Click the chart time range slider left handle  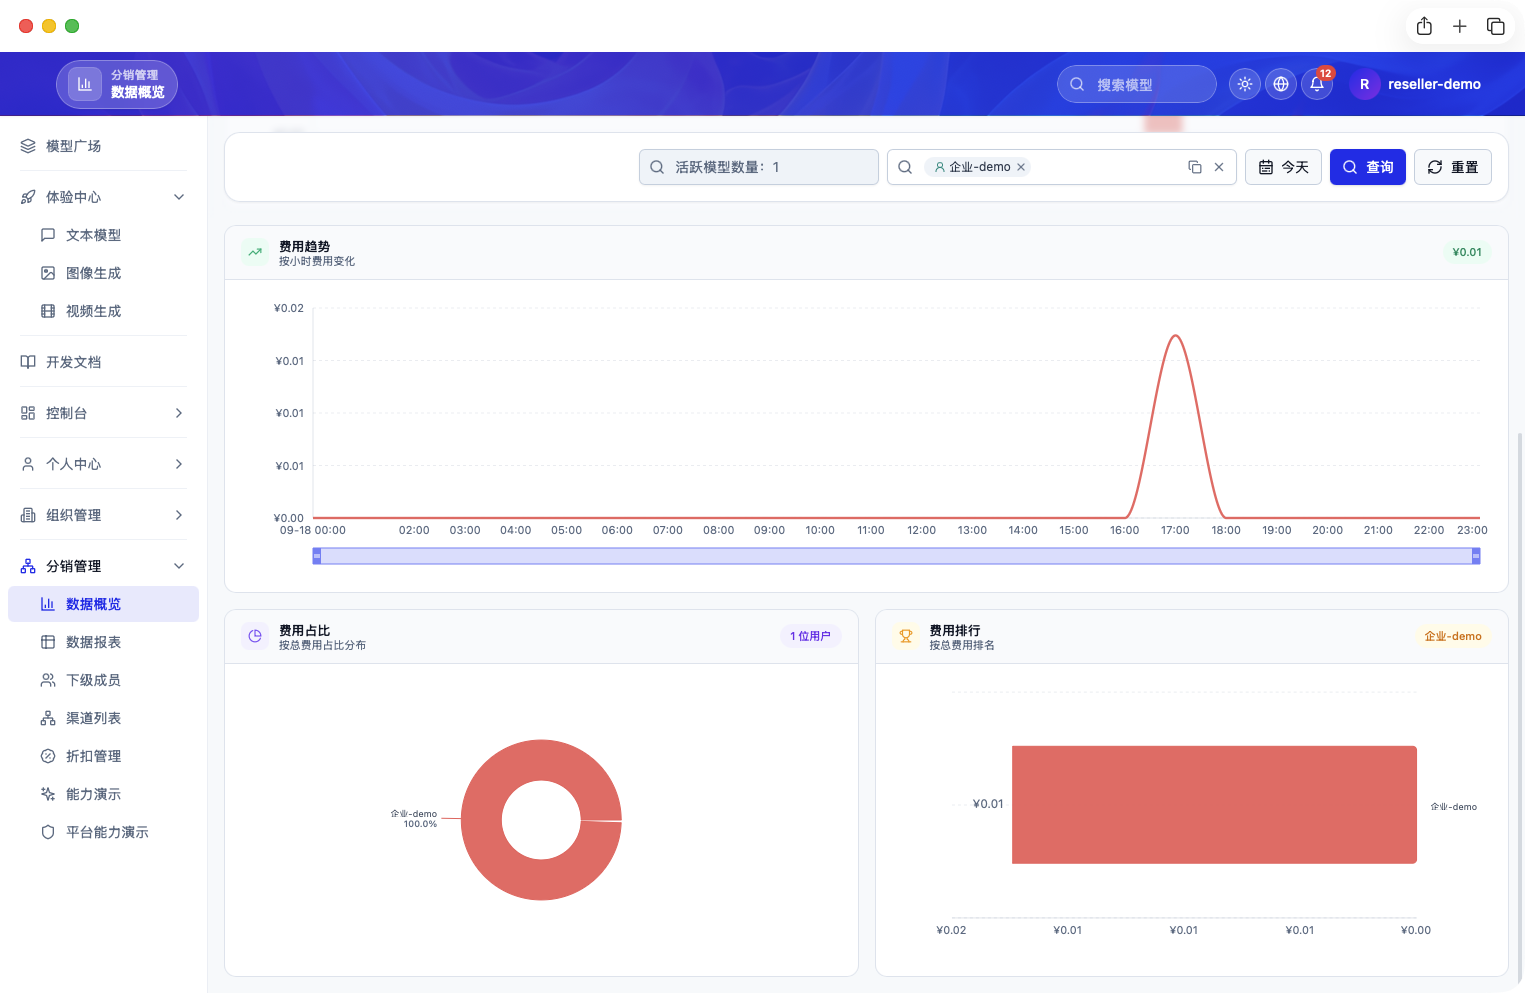[317, 556]
